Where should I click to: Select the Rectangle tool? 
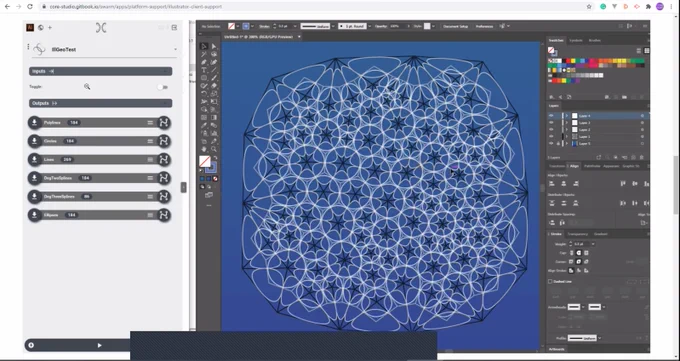(x=204, y=78)
